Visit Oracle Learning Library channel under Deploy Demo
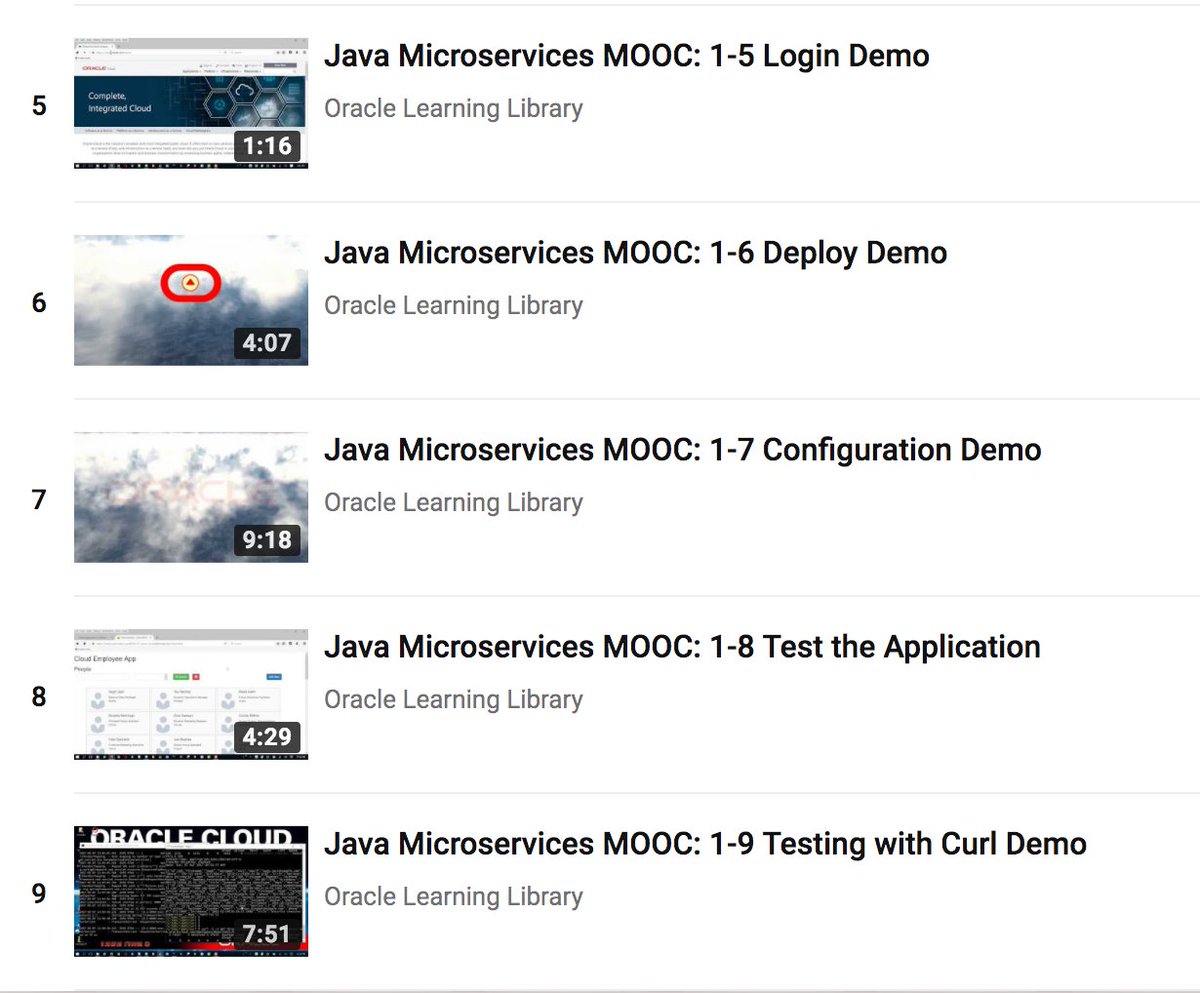 click(453, 305)
